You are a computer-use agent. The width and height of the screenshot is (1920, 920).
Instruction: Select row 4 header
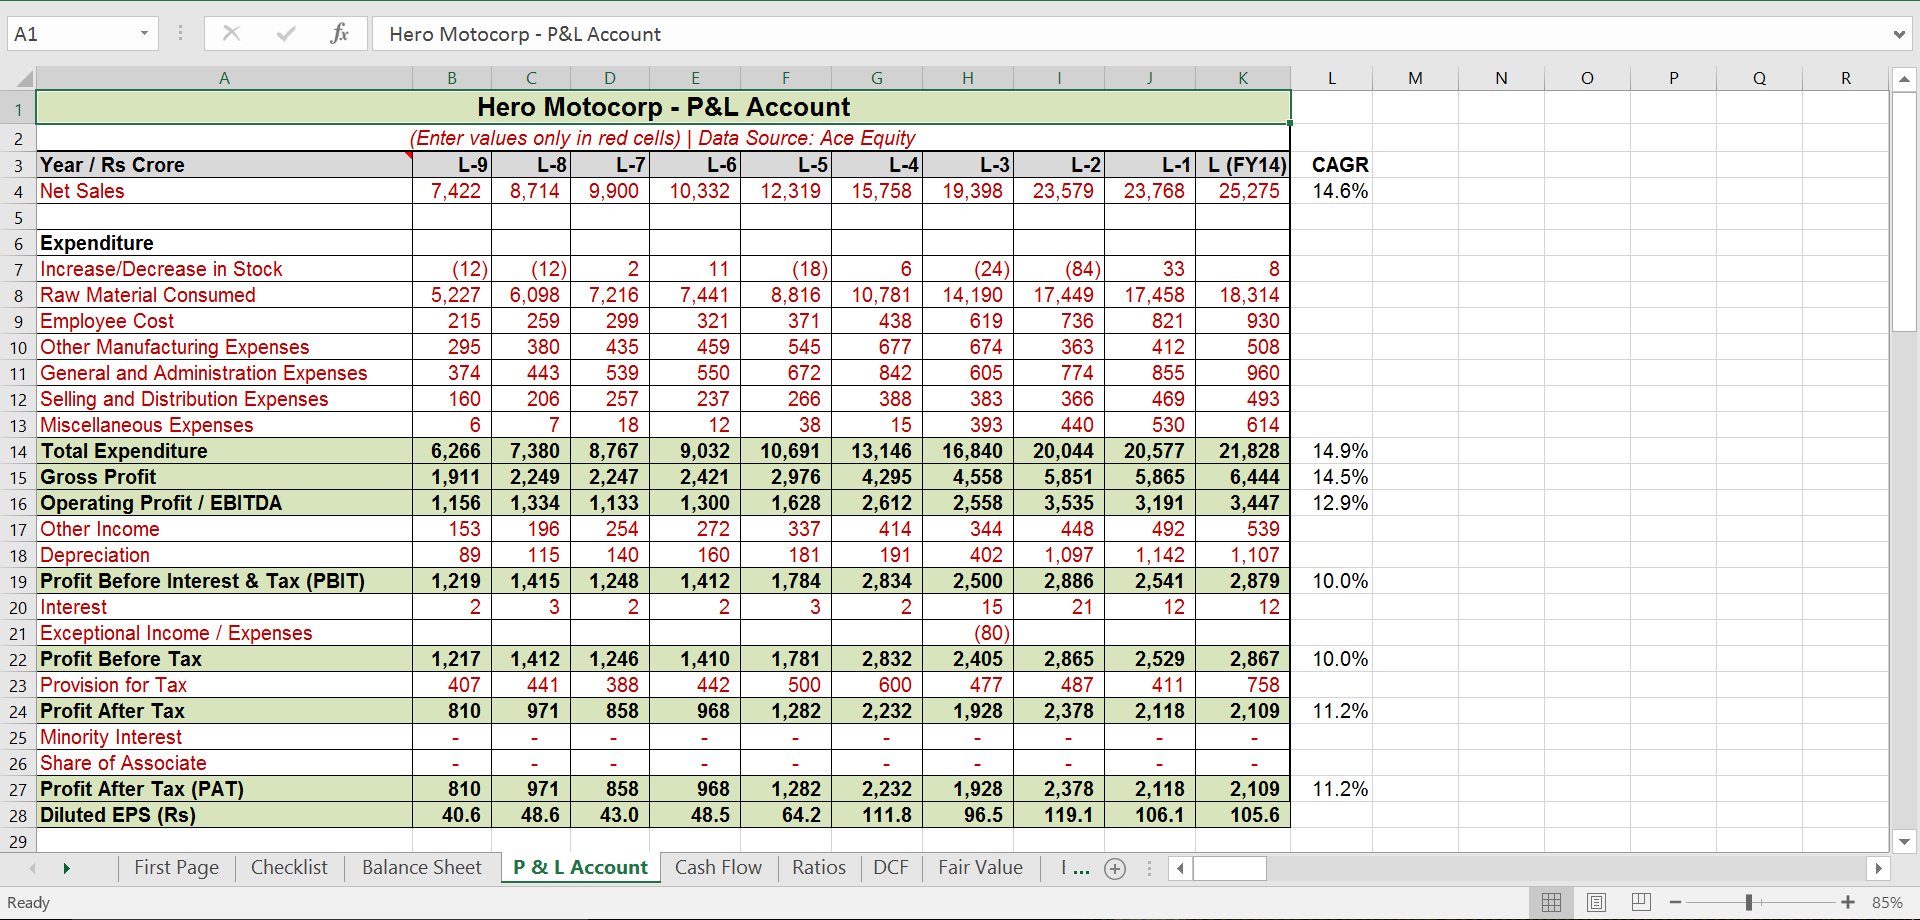click(x=18, y=191)
